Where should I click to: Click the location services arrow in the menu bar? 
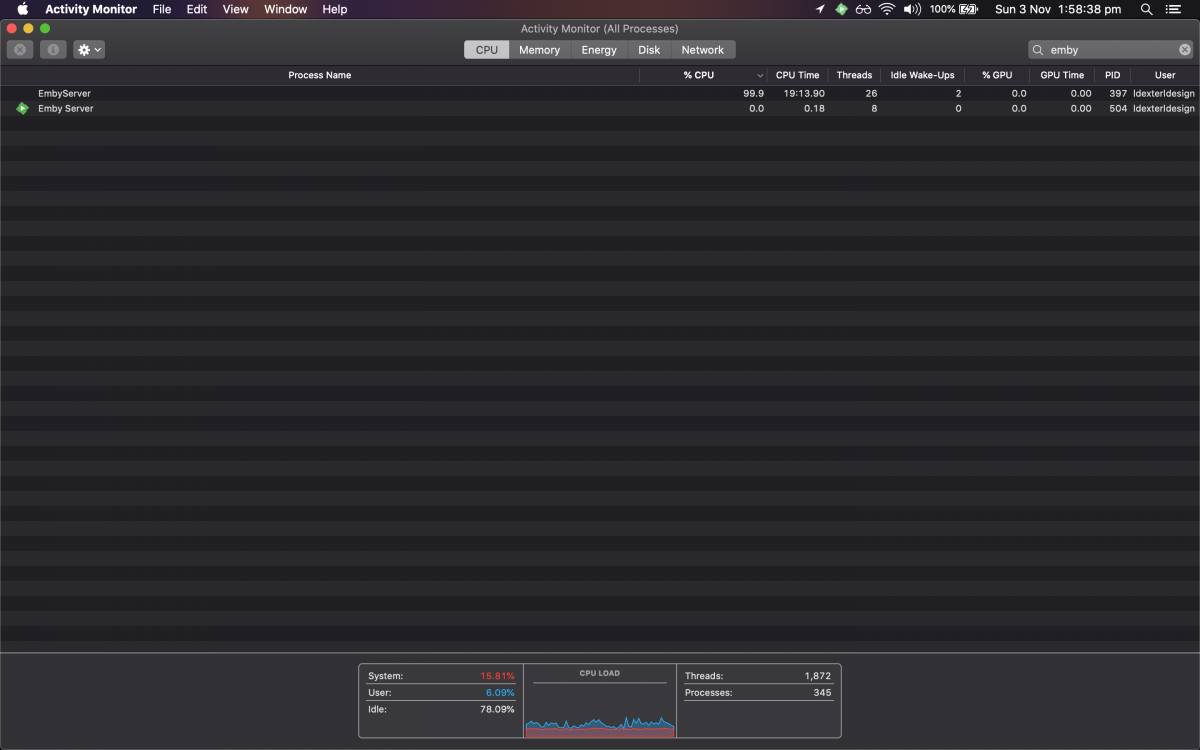point(820,9)
